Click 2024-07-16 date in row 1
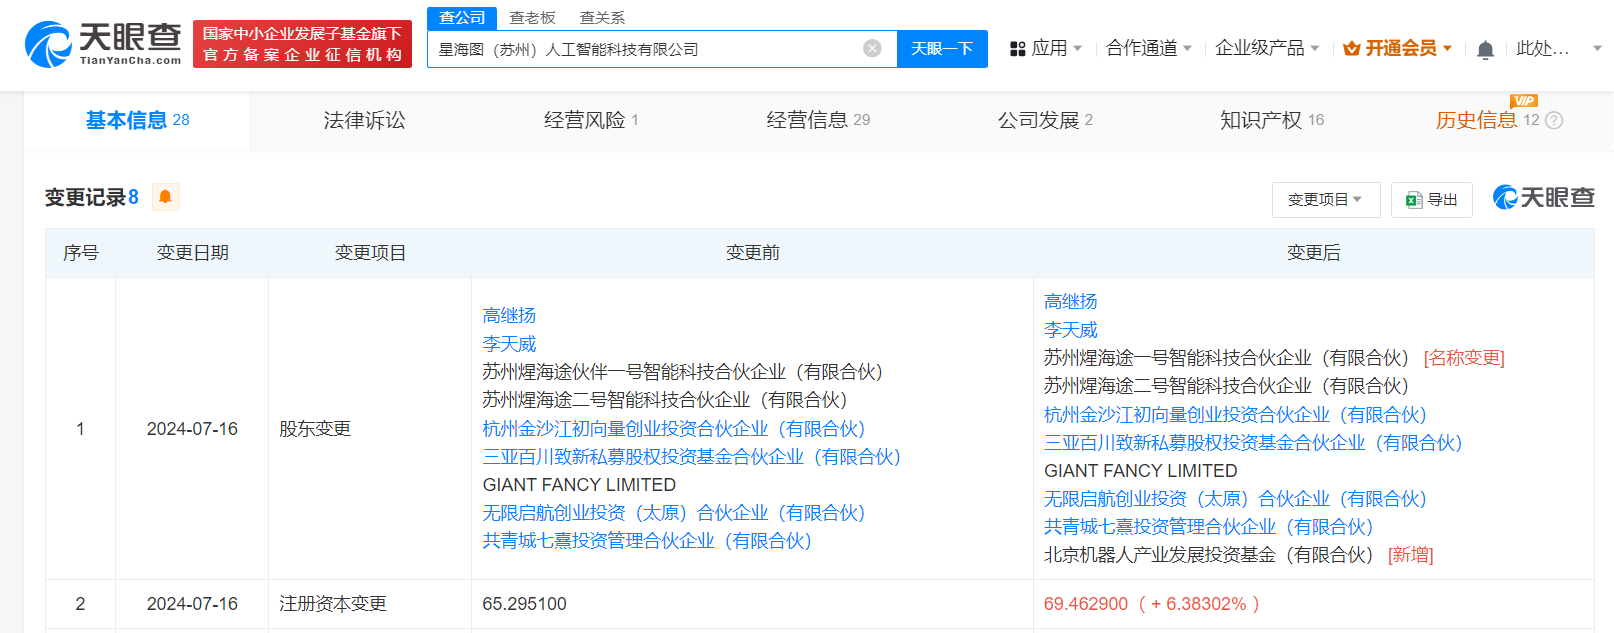Image resolution: width=1614 pixels, height=633 pixels. (192, 429)
